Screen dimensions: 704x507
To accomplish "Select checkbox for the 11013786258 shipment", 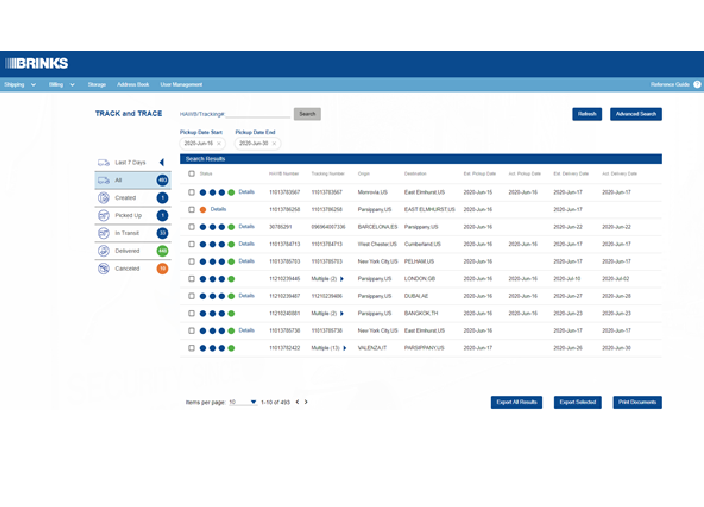I will [192, 209].
